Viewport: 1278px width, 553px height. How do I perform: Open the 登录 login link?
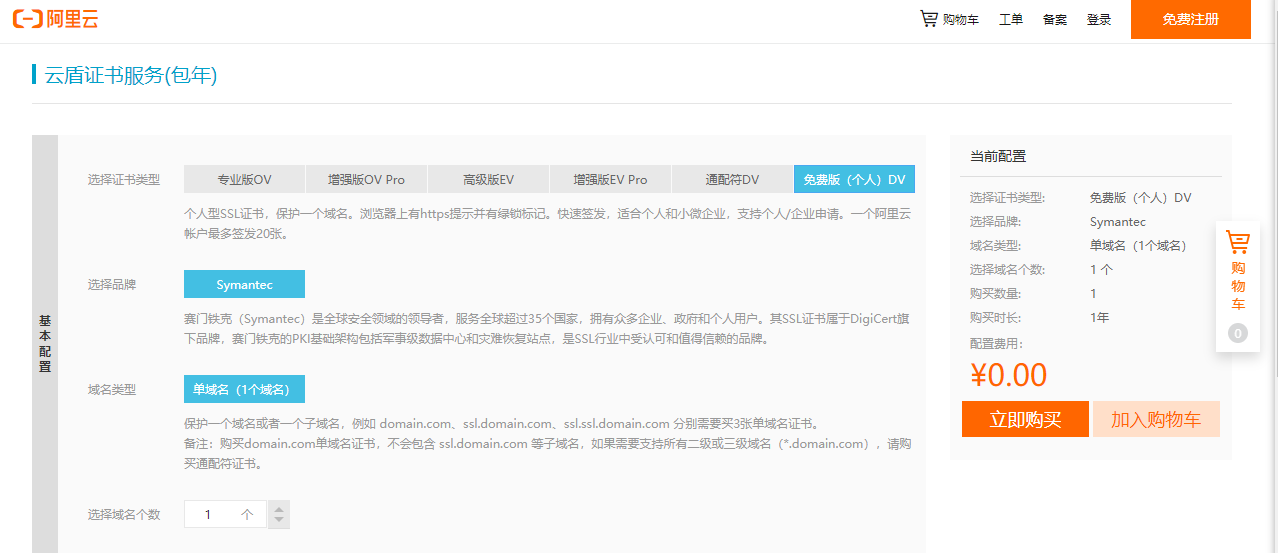pos(1099,19)
